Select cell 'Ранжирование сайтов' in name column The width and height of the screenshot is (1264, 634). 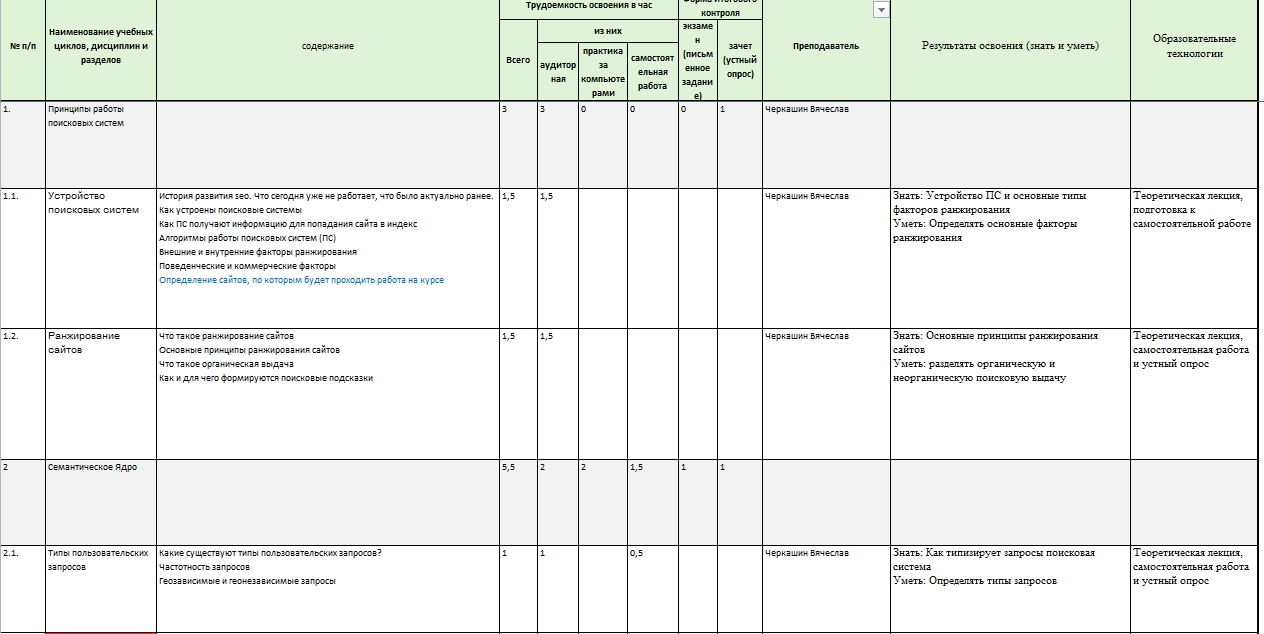point(101,393)
